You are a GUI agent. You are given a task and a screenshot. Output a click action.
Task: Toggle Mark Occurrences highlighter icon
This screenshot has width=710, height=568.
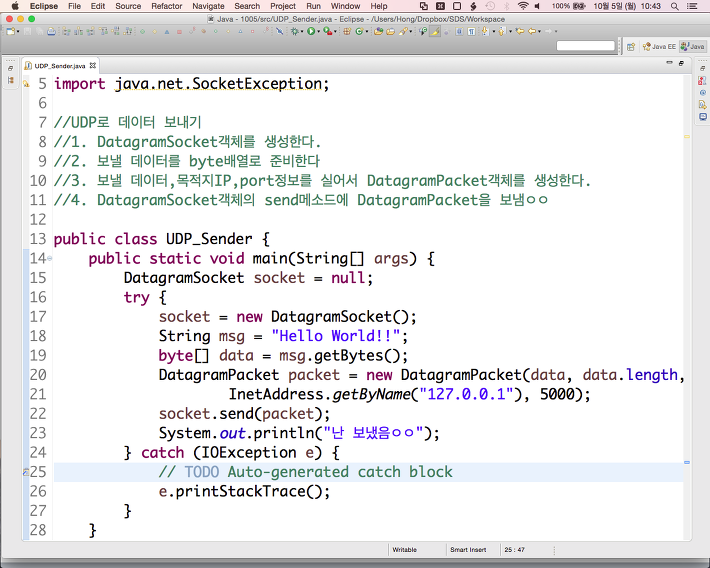435,31
